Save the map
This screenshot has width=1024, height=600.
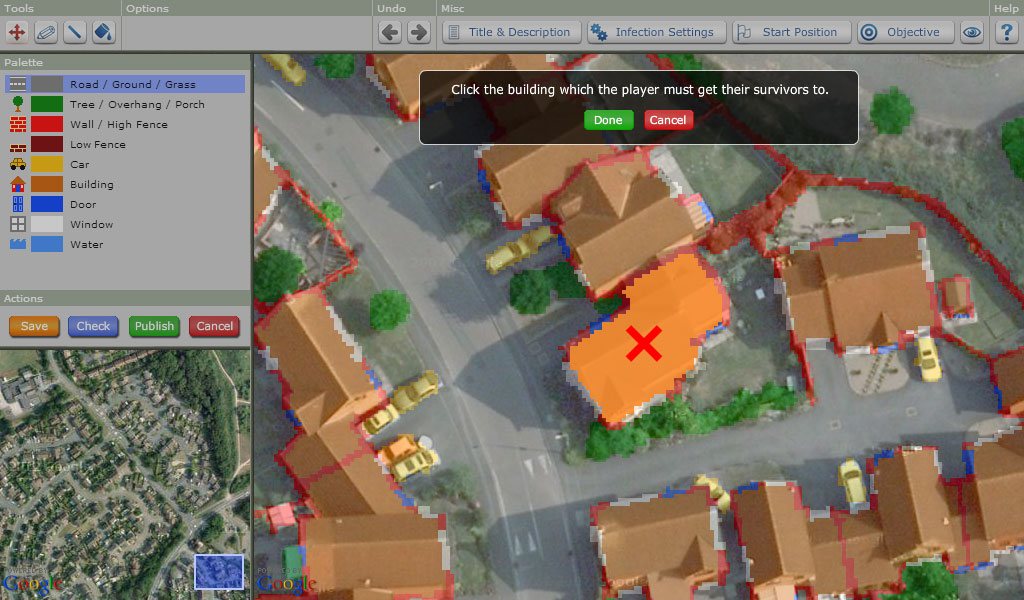(x=34, y=326)
